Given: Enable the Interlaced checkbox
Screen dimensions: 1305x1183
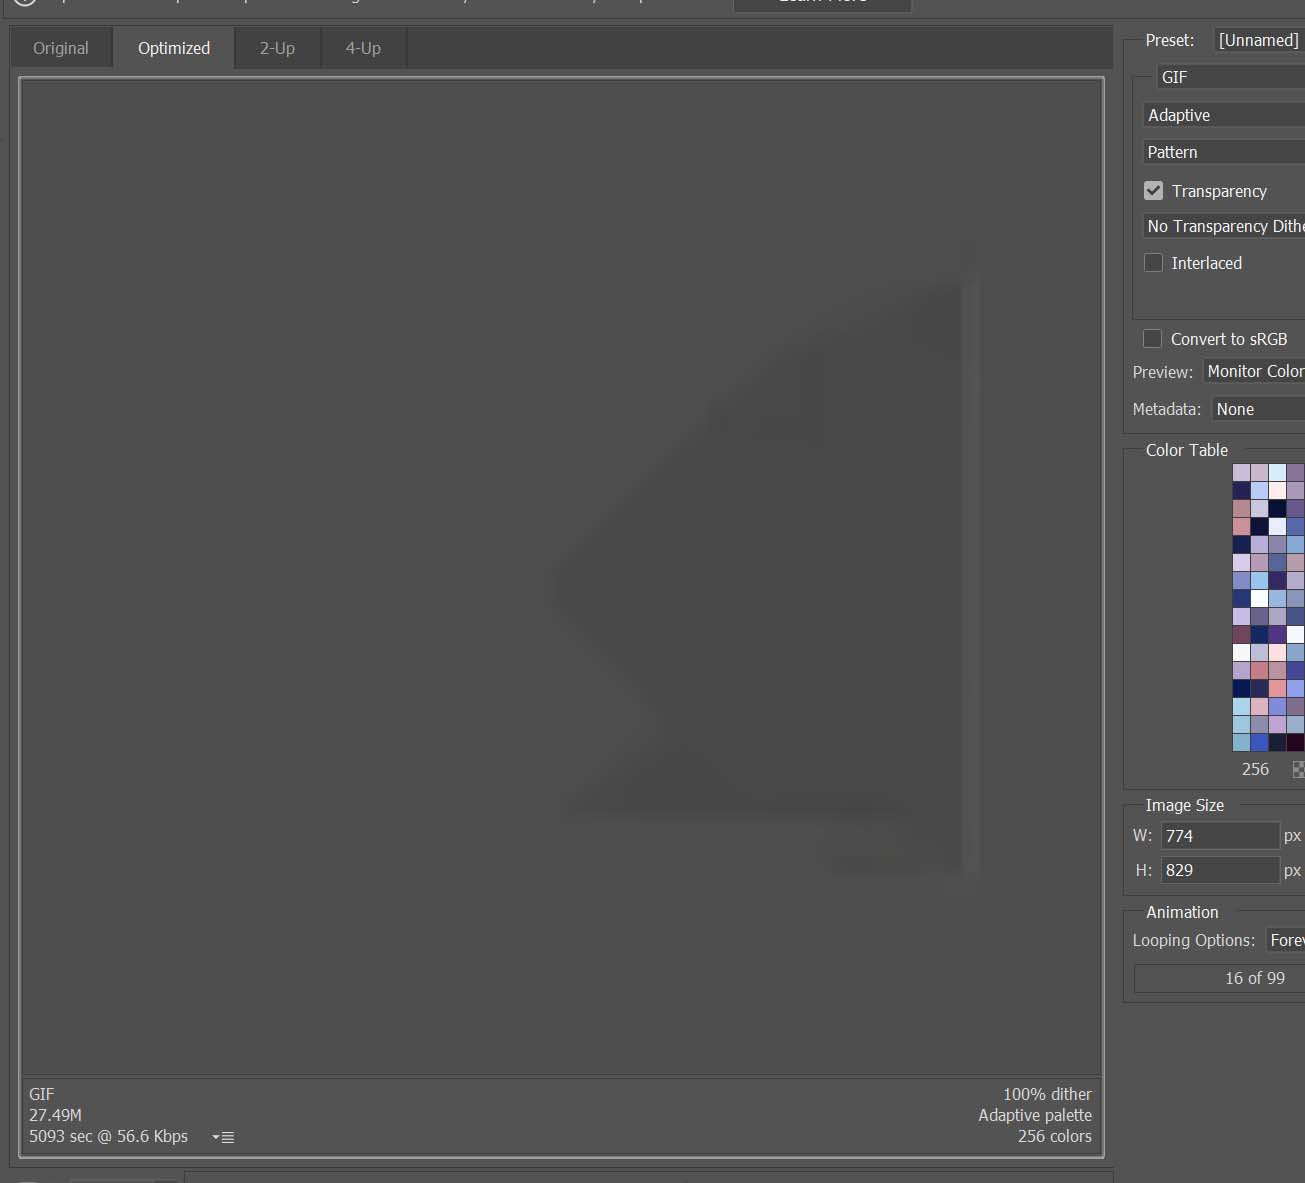Looking at the screenshot, I should point(1154,263).
